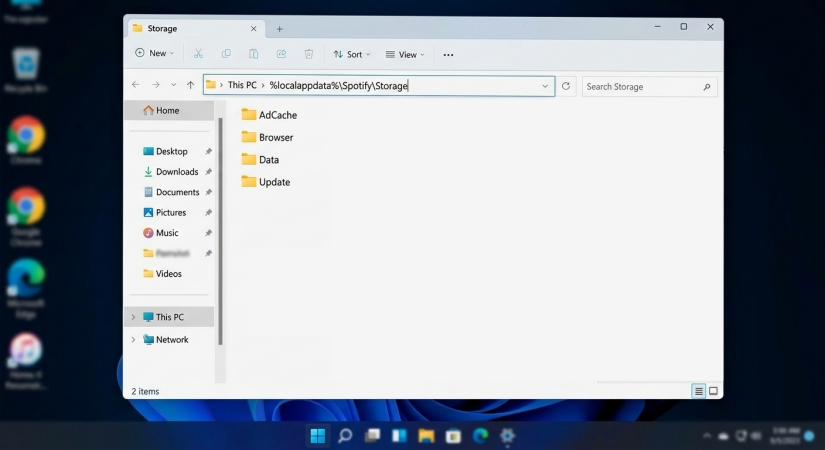825x450 pixels.
Task: Click the search magnifier icon
Action: click(x=707, y=87)
